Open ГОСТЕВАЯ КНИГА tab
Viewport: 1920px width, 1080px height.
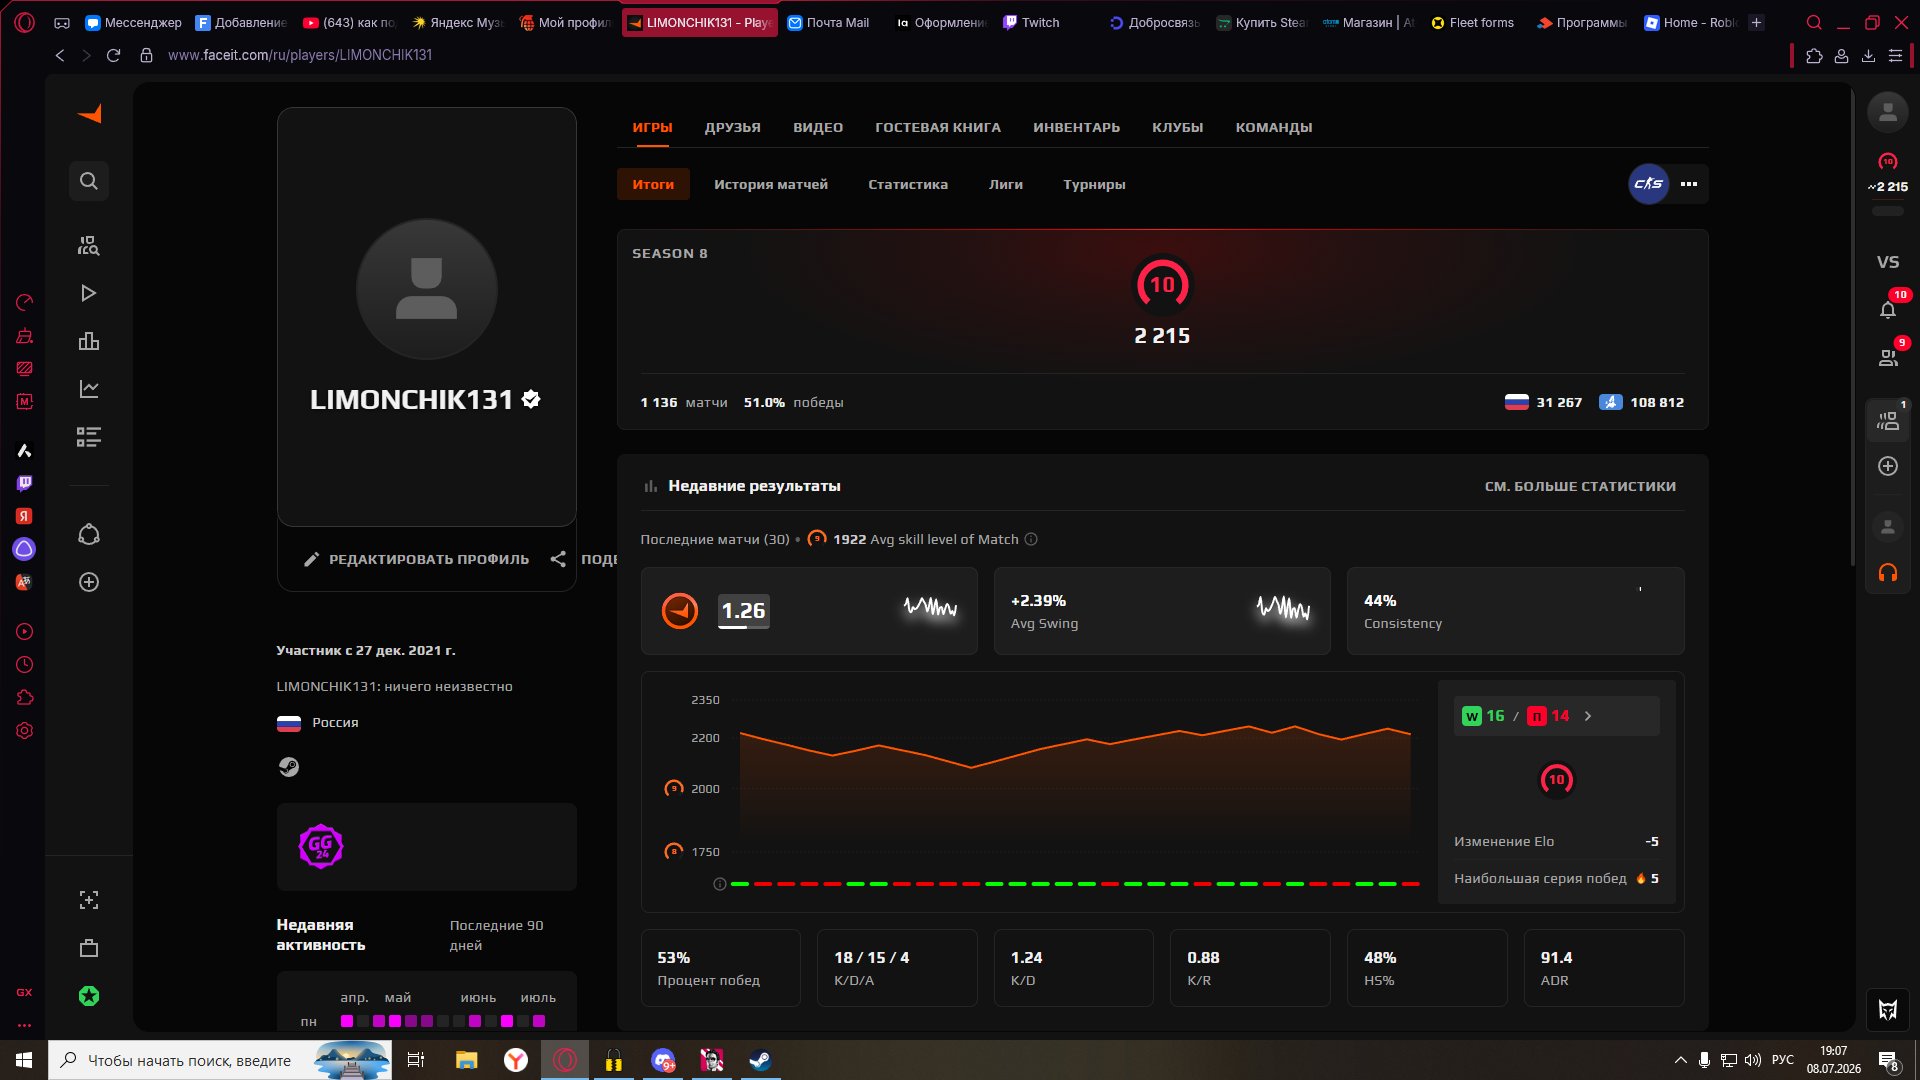938,128
